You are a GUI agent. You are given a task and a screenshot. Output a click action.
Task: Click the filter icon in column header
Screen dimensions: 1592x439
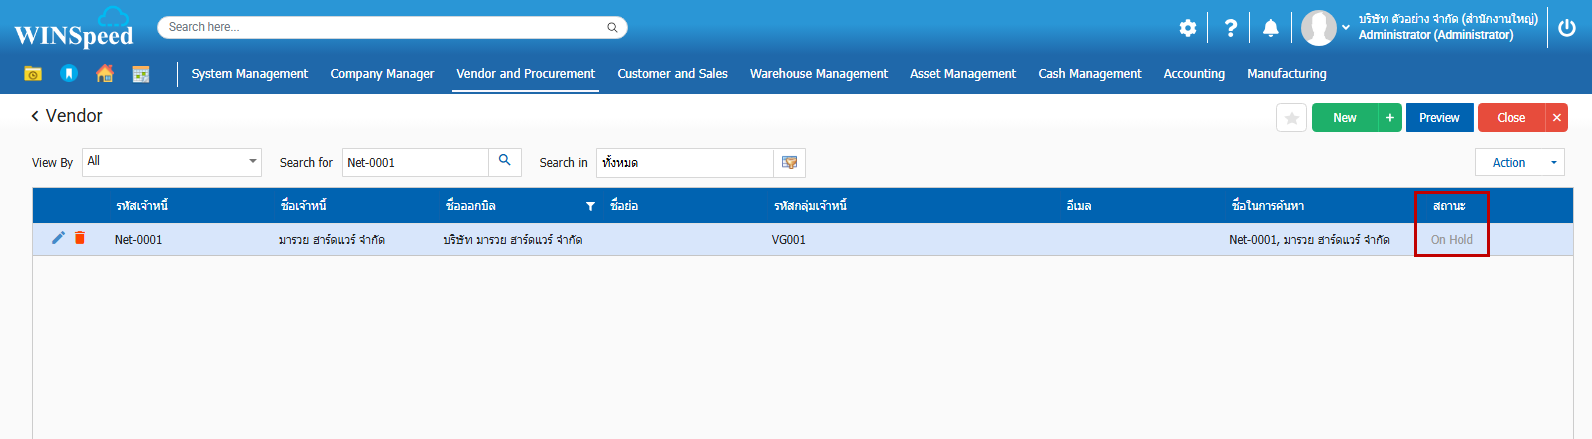tap(590, 206)
